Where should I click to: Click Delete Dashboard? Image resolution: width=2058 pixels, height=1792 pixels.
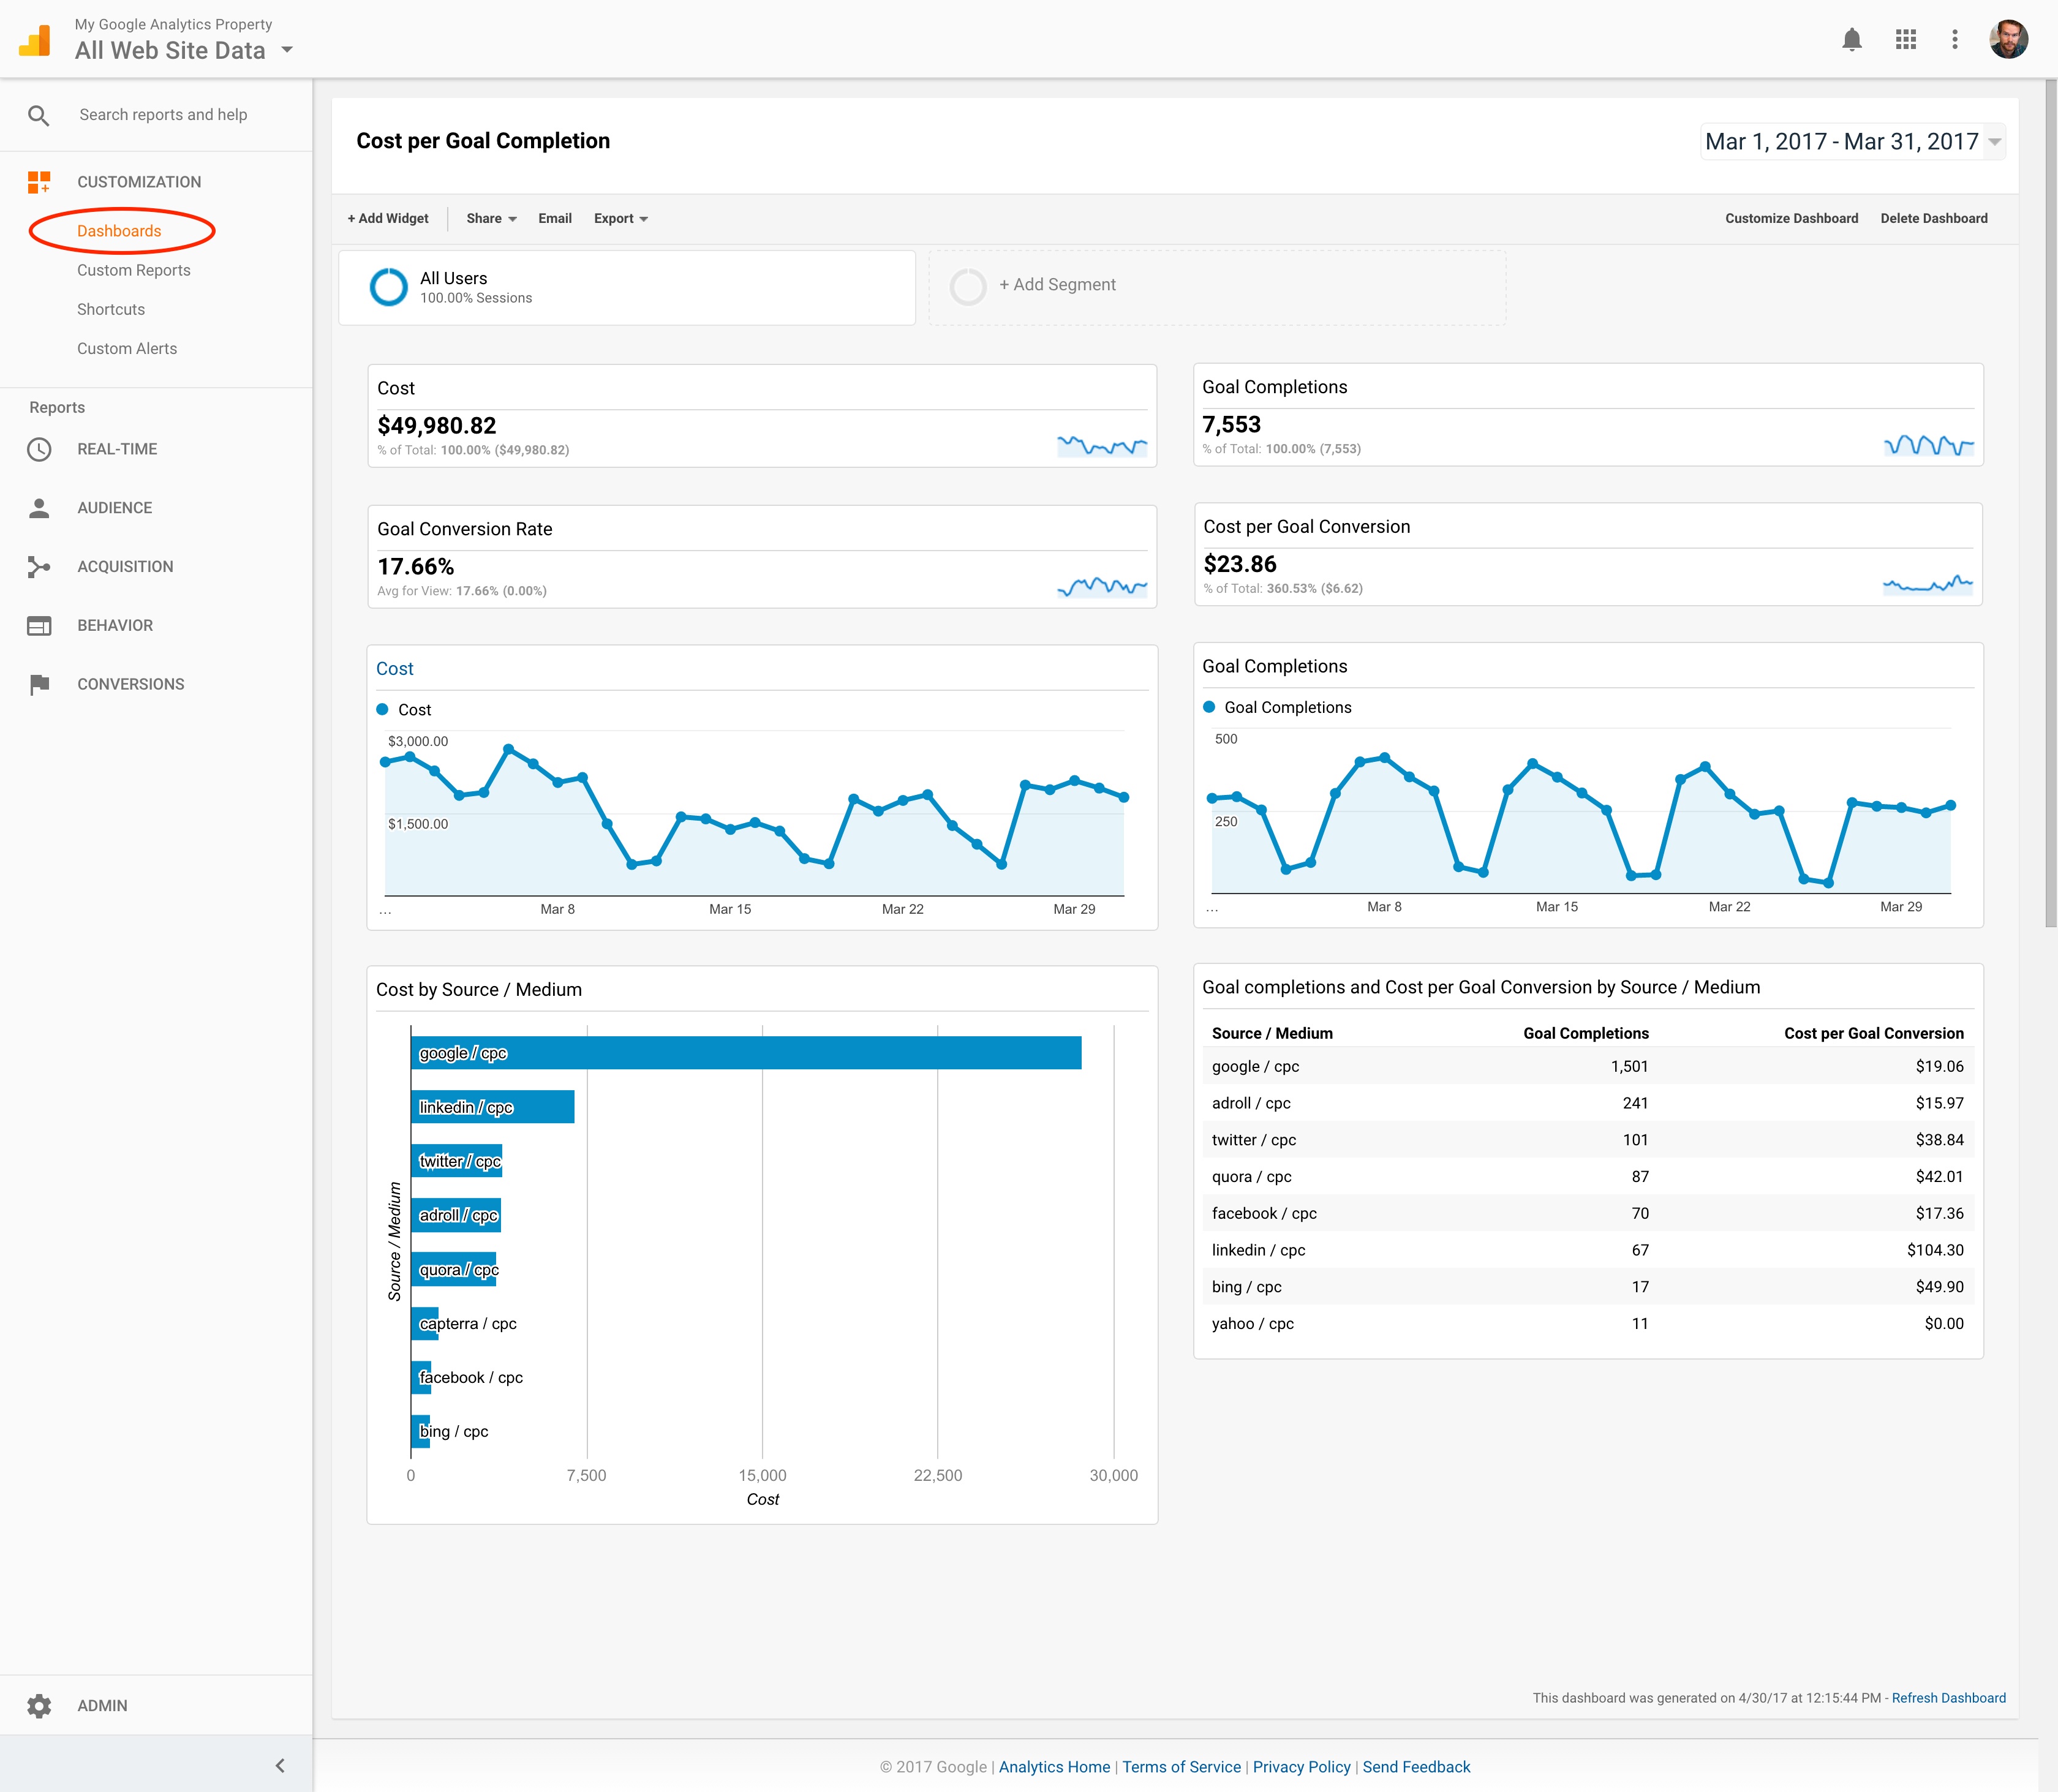click(x=1933, y=218)
